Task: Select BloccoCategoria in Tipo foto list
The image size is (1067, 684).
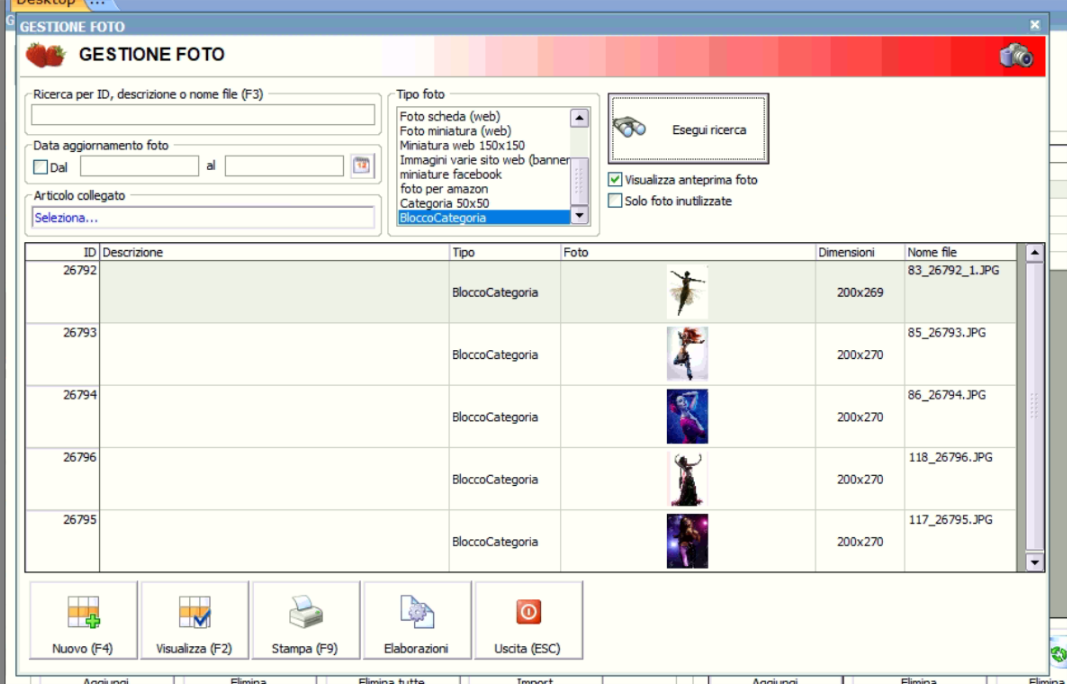Action: tap(484, 218)
